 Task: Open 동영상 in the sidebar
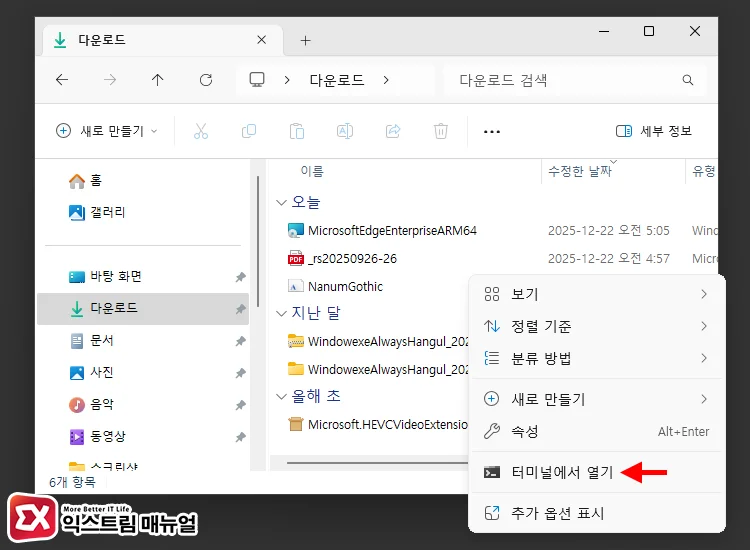(98, 437)
